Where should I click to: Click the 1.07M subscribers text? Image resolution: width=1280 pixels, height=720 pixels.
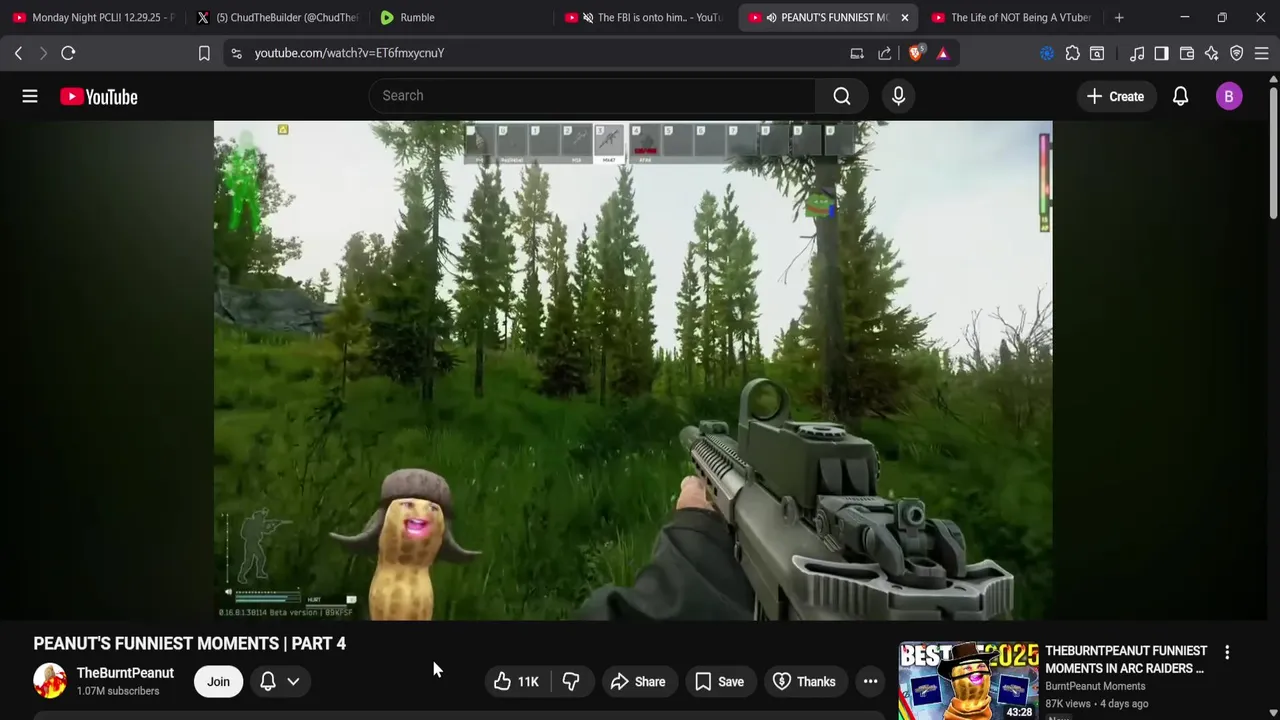pyautogui.click(x=118, y=691)
